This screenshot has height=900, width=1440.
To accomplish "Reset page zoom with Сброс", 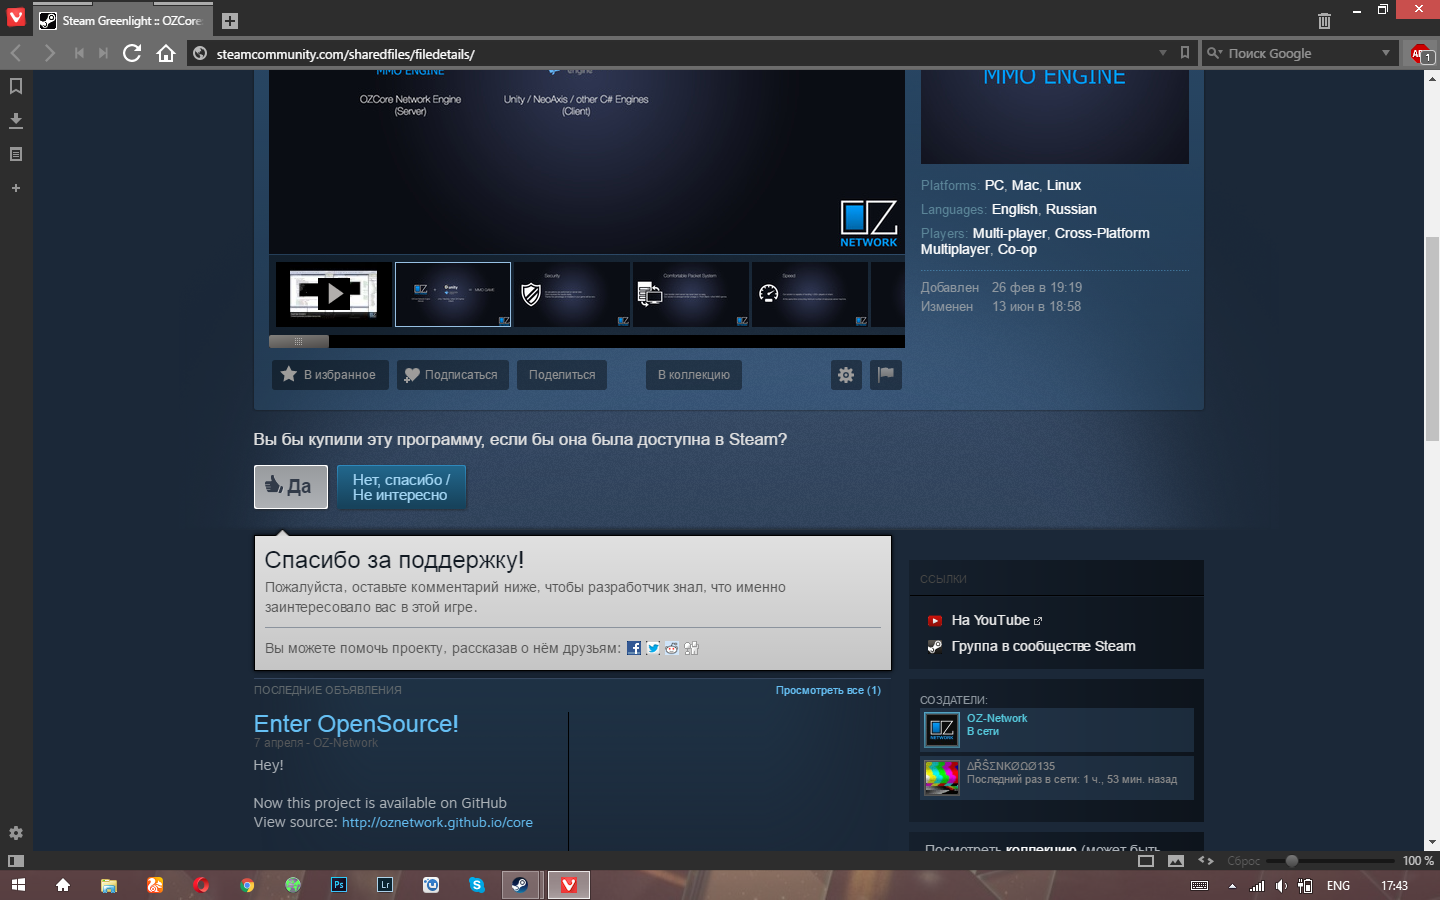I will click(1244, 861).
